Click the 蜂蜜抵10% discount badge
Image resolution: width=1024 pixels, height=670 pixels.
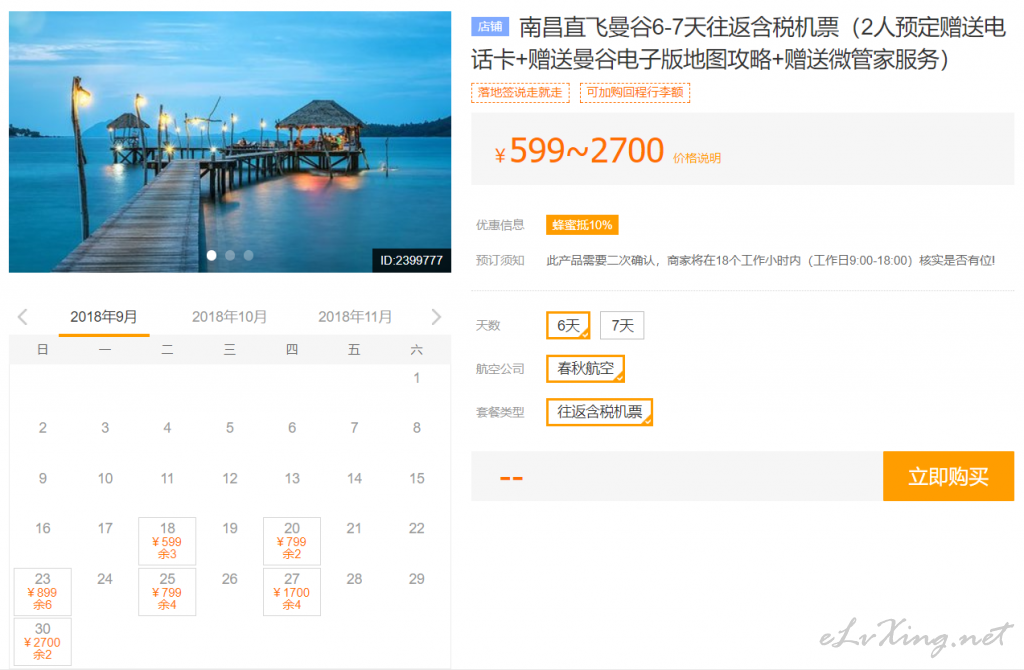click(582, 225)
